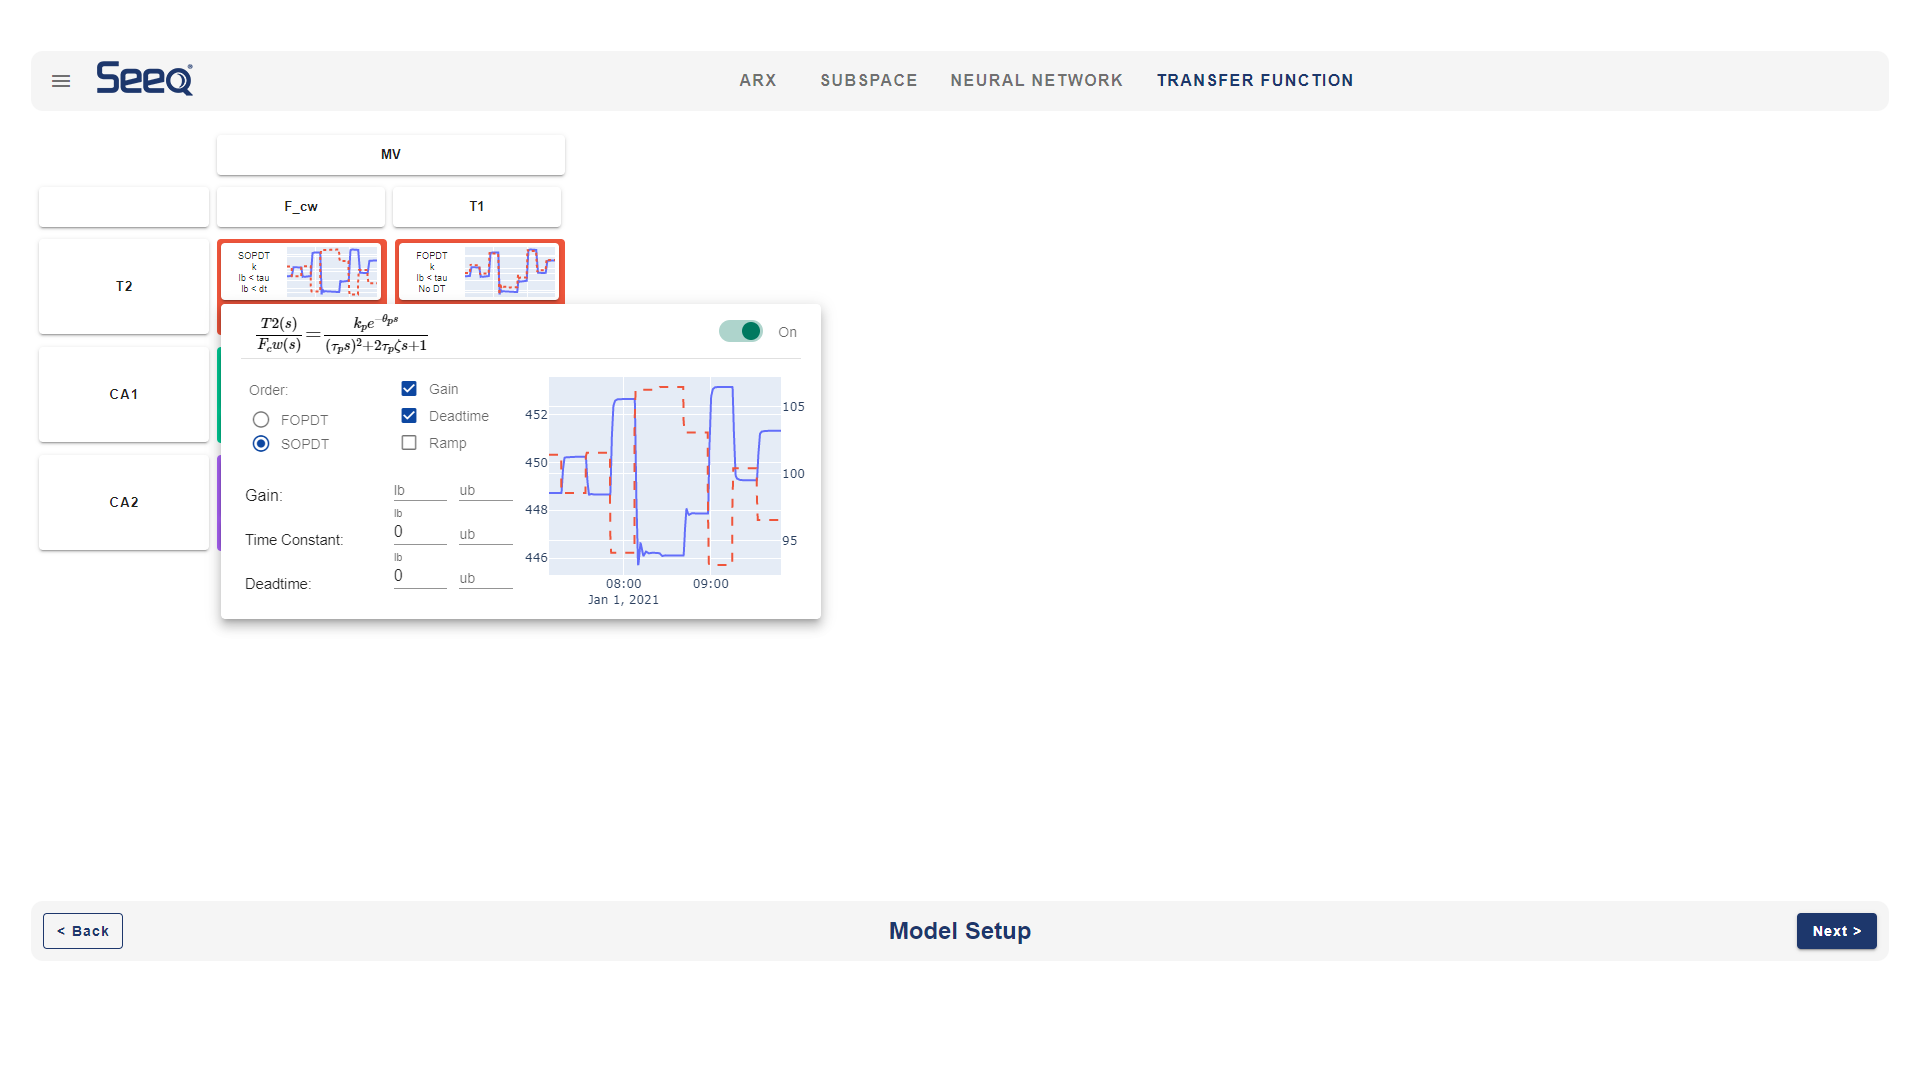Click the Deadtime lower bound field
The image size is (1920, 1080).
(x=419, y=576)
